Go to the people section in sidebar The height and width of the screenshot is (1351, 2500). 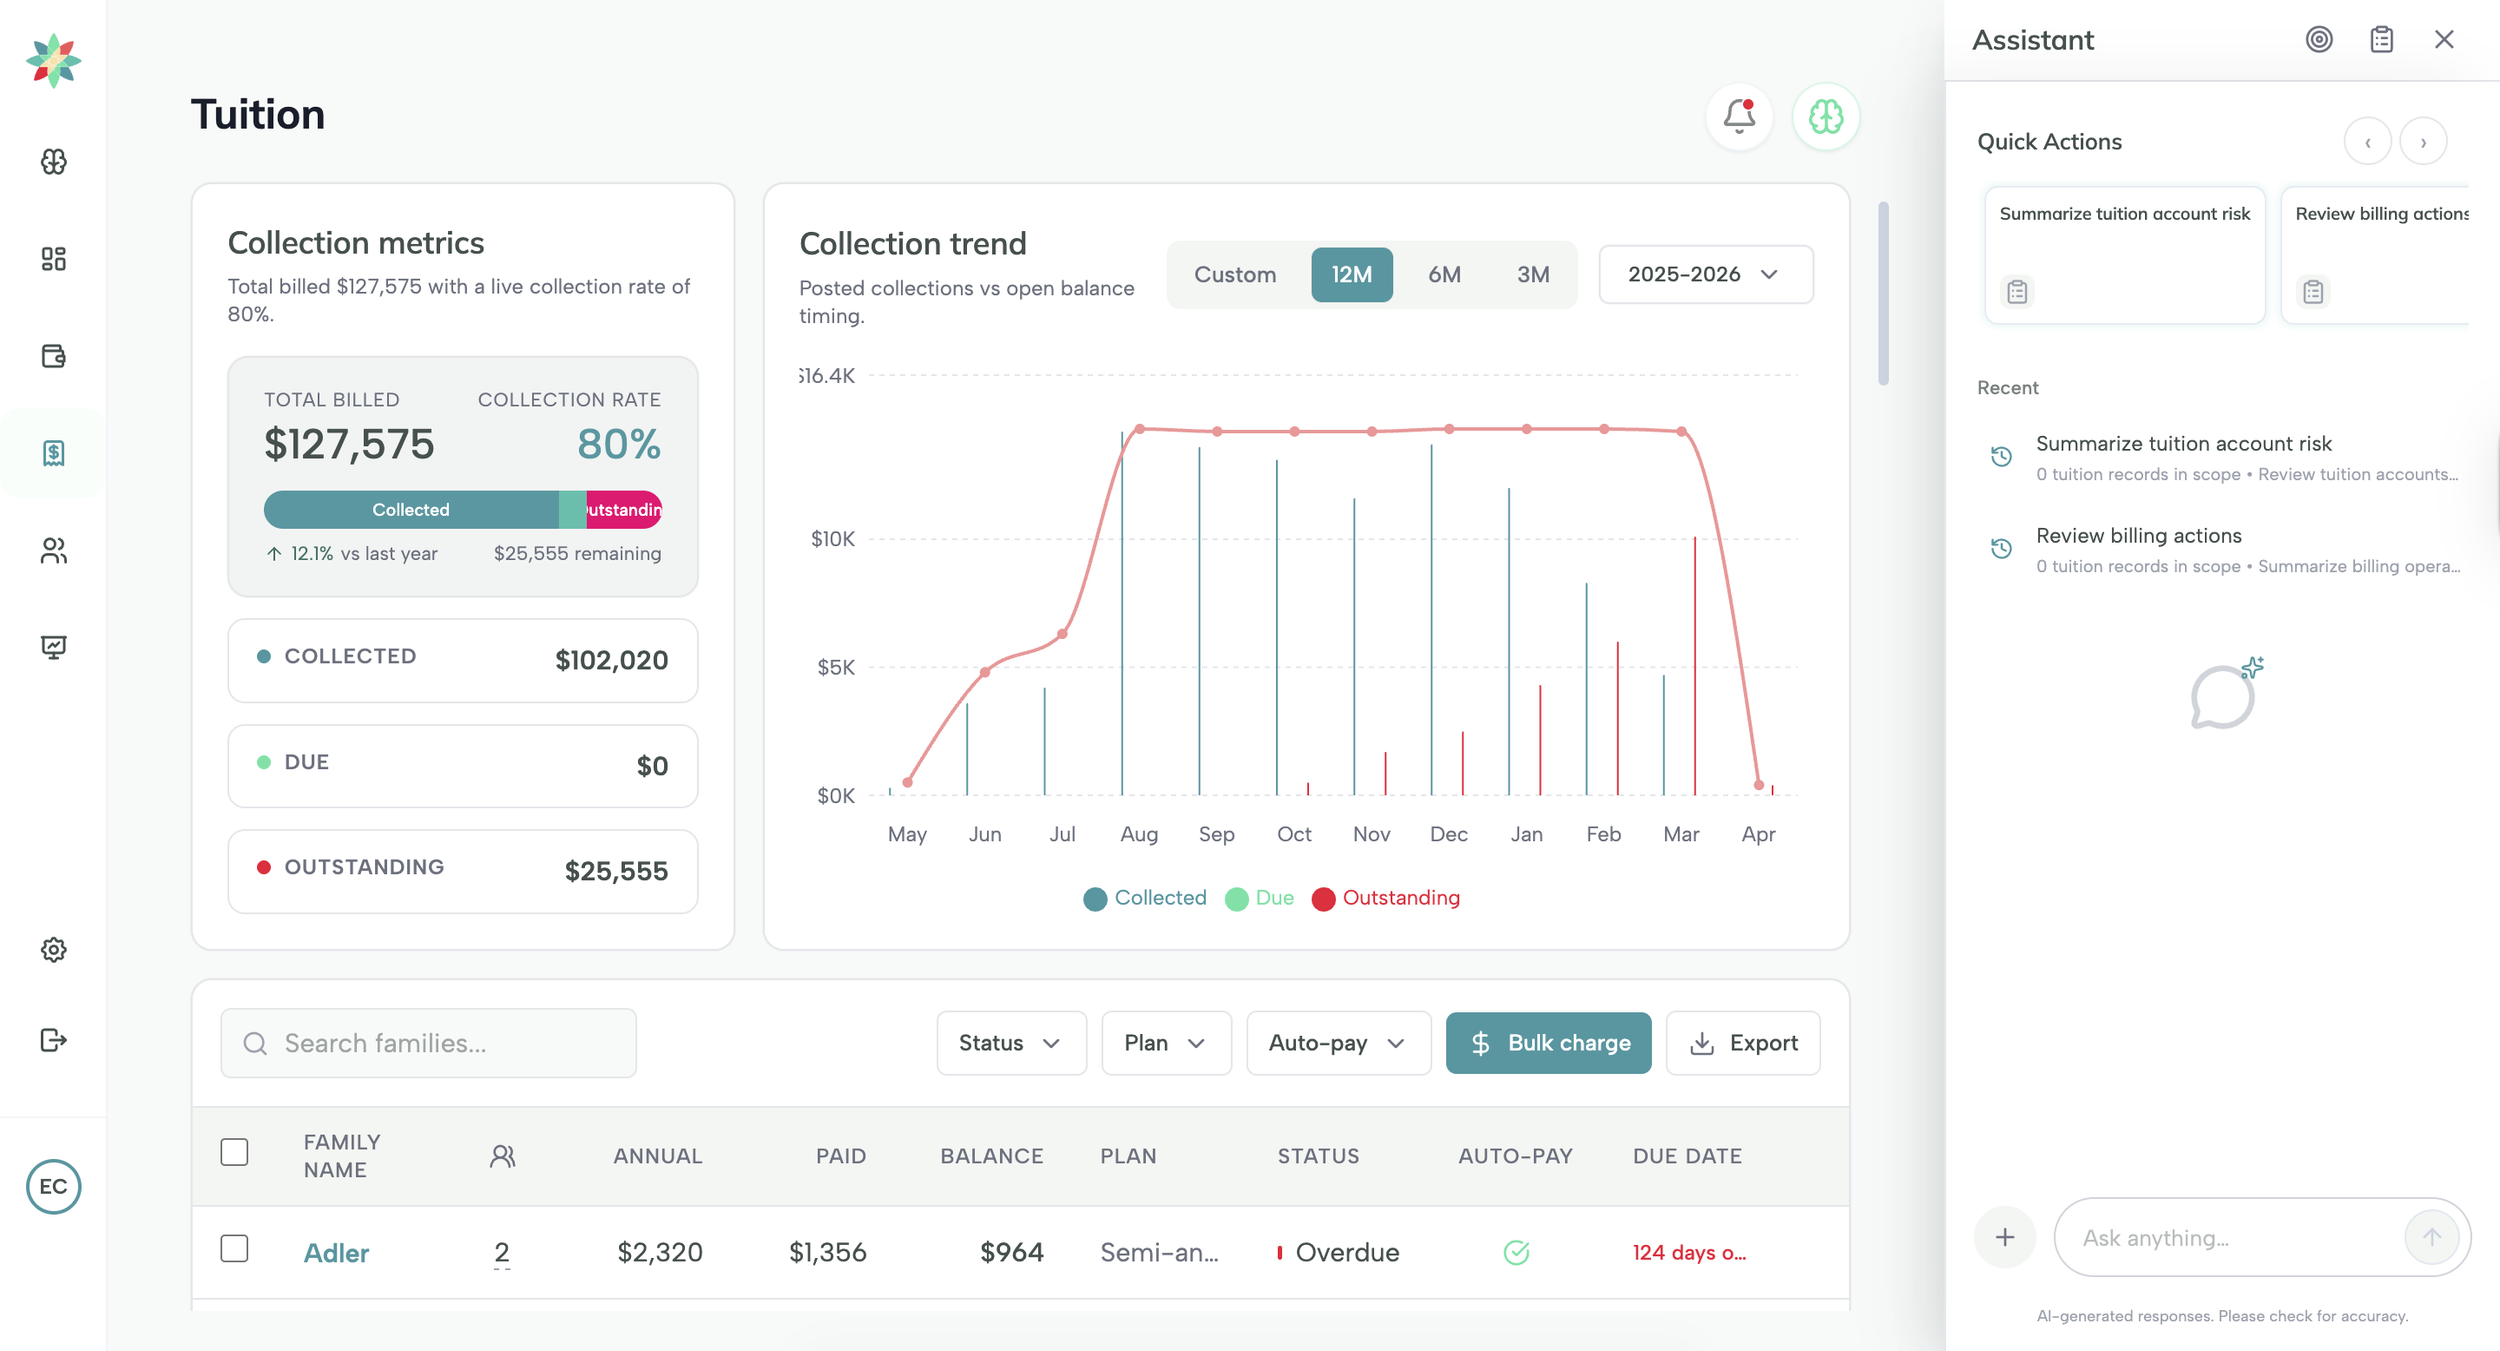[54, 550]
